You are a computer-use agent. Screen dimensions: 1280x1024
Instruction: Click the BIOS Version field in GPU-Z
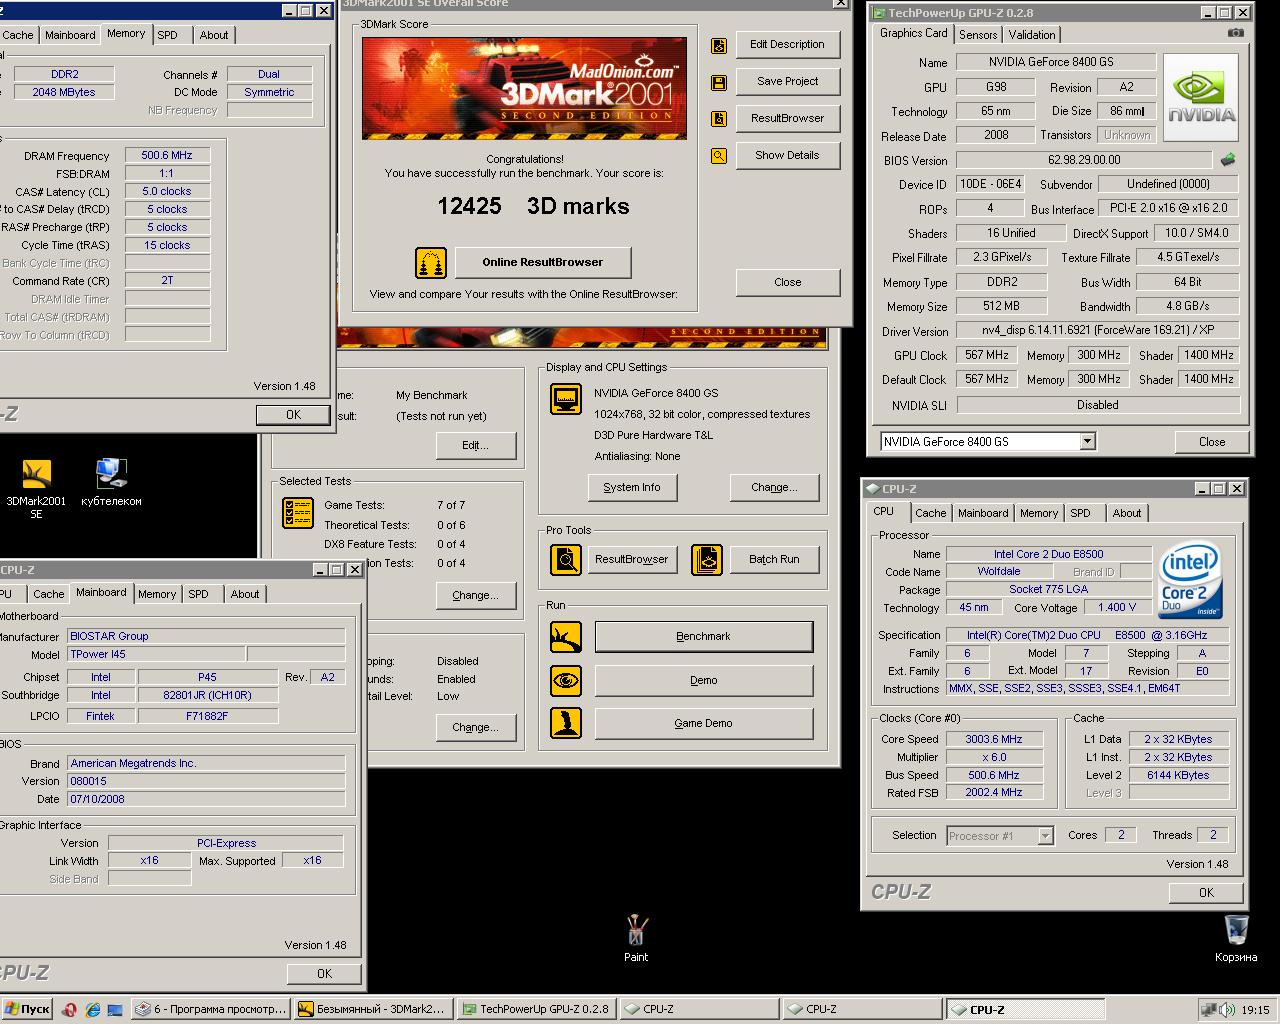click(x=1084, y=160)
